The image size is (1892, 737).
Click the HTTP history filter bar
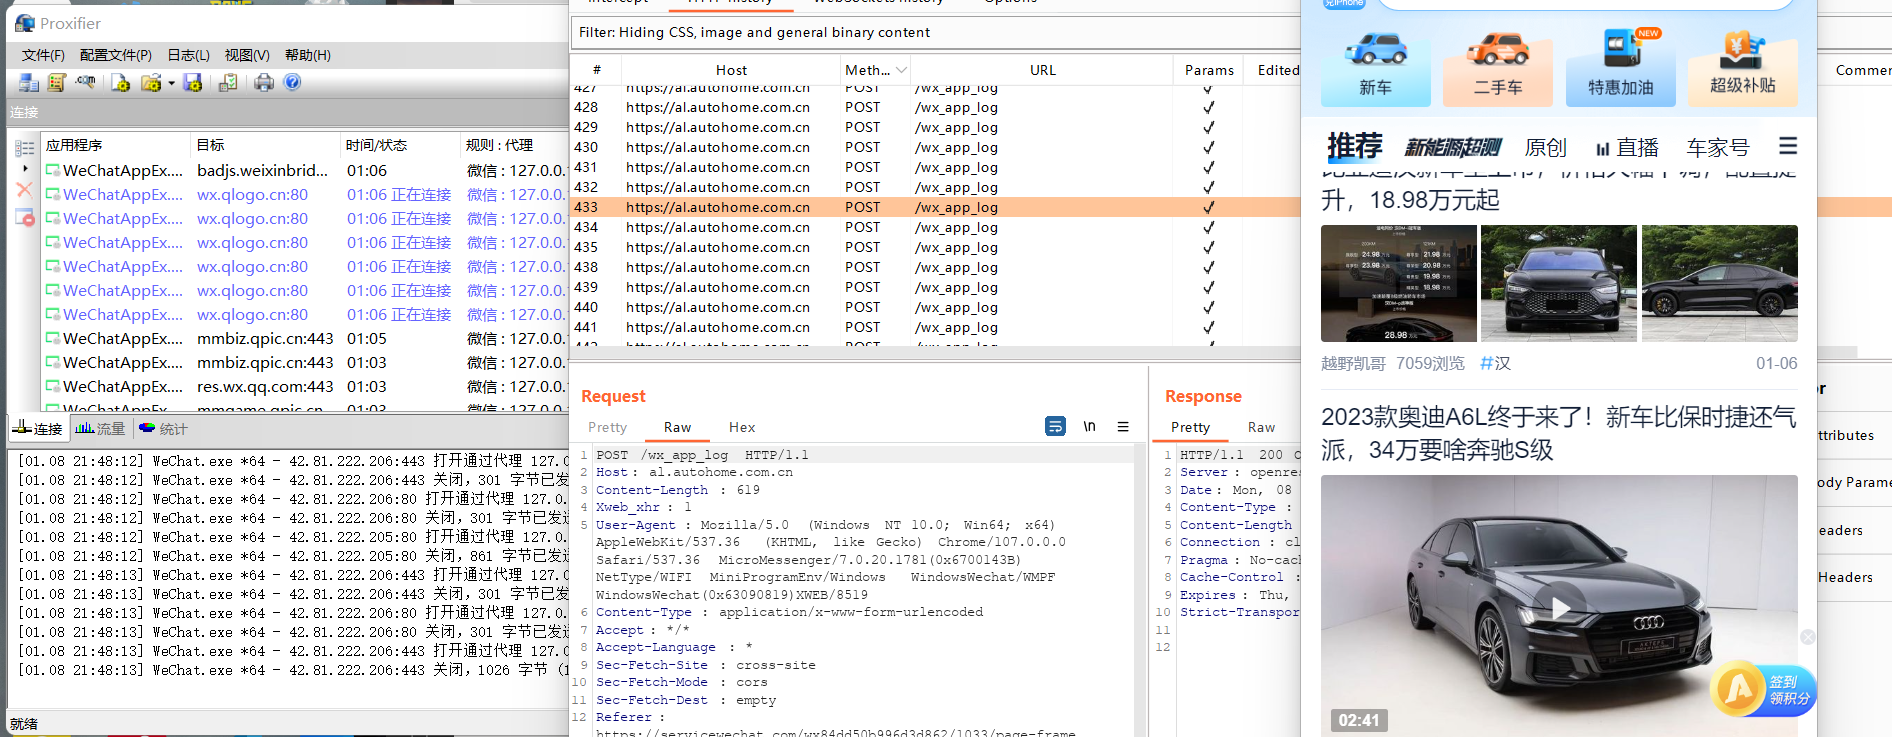[x=935, y=32]
